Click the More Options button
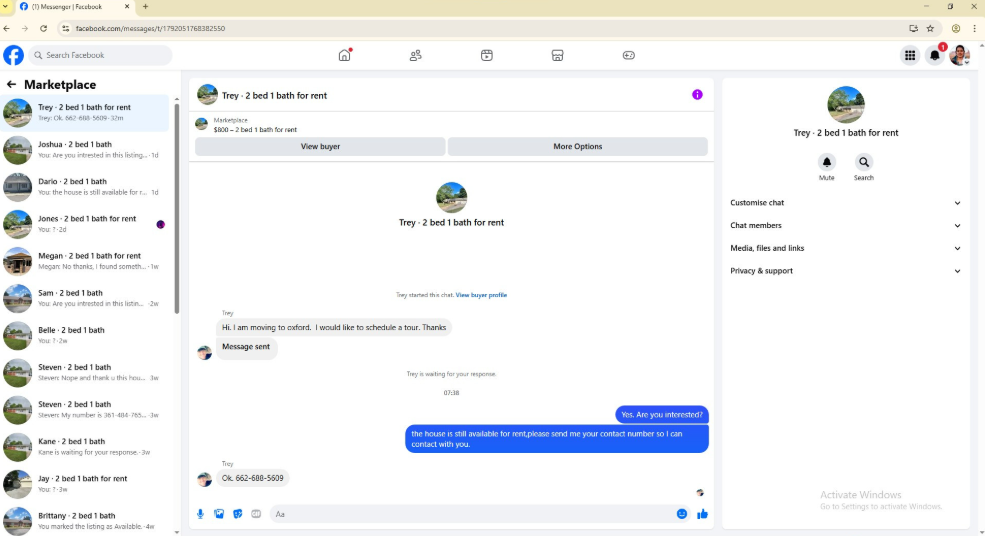 pyautogui.click(x=577, y=146)
